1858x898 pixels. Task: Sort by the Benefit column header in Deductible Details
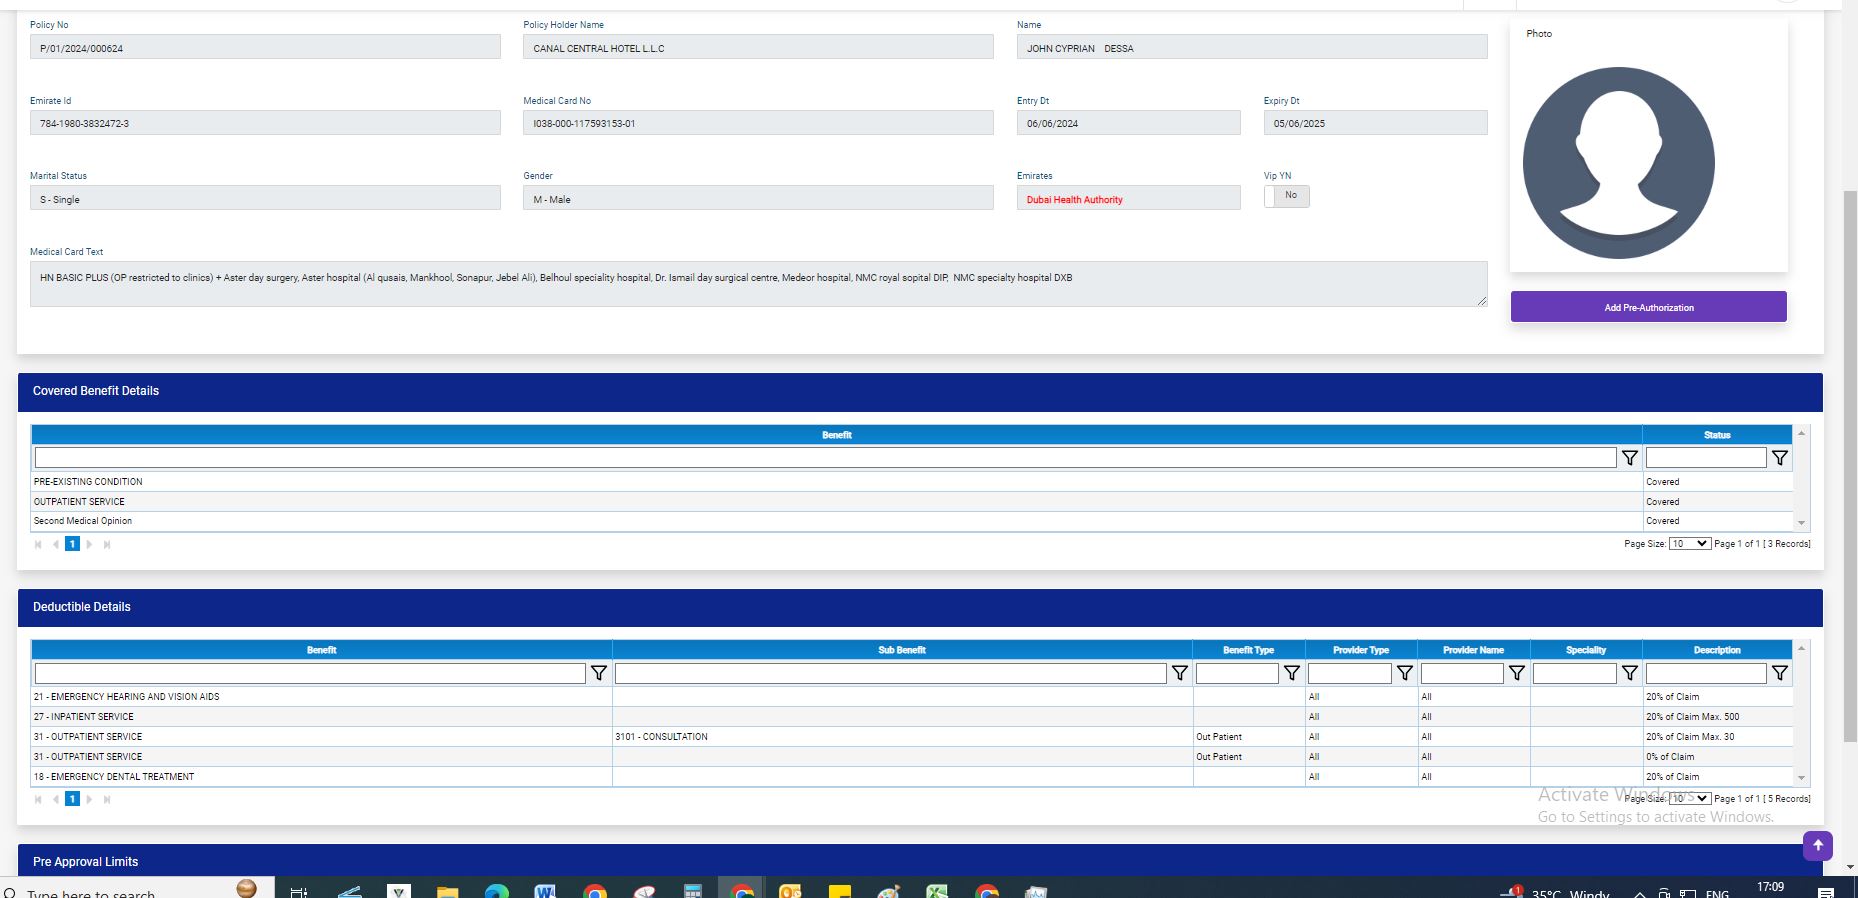coord(321,650)
